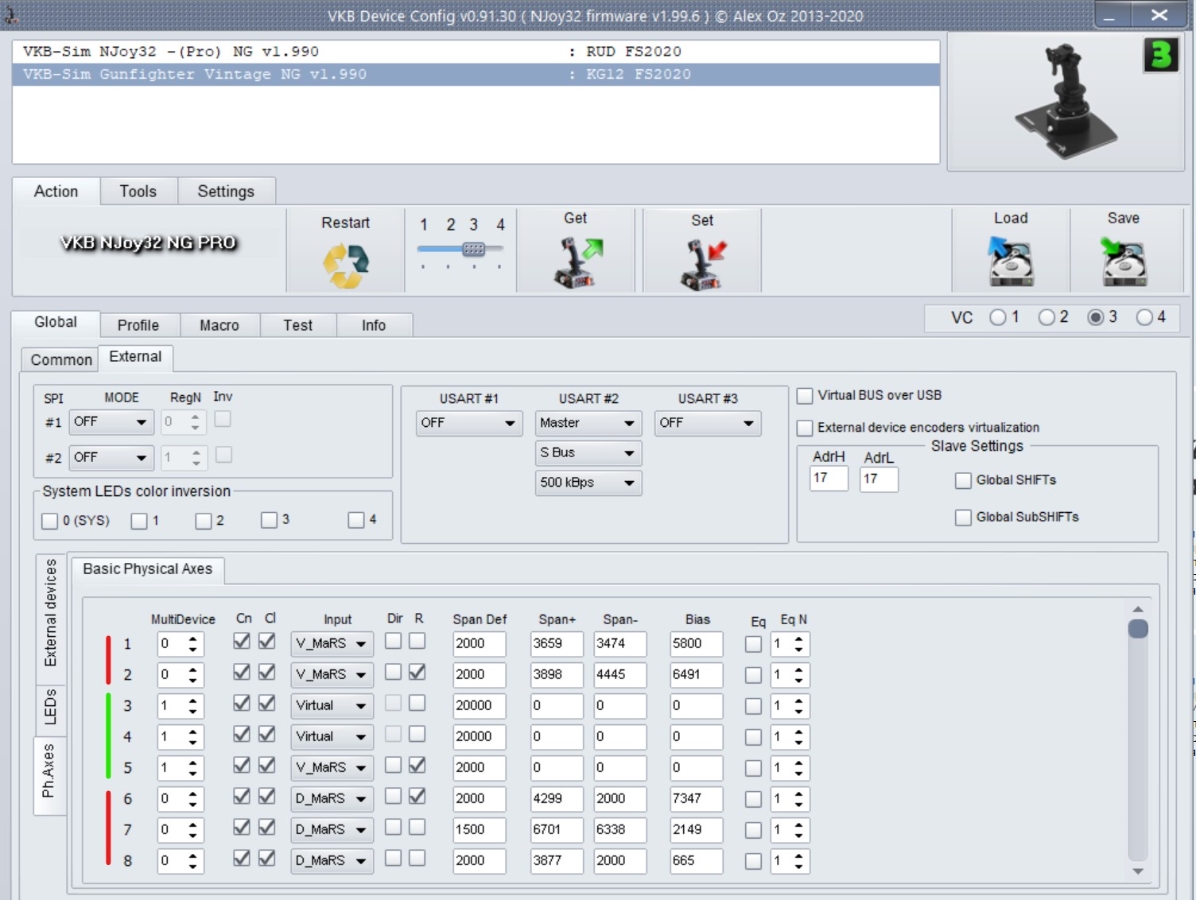
Task: Click the Restart recycle icon
Action: 346,265
